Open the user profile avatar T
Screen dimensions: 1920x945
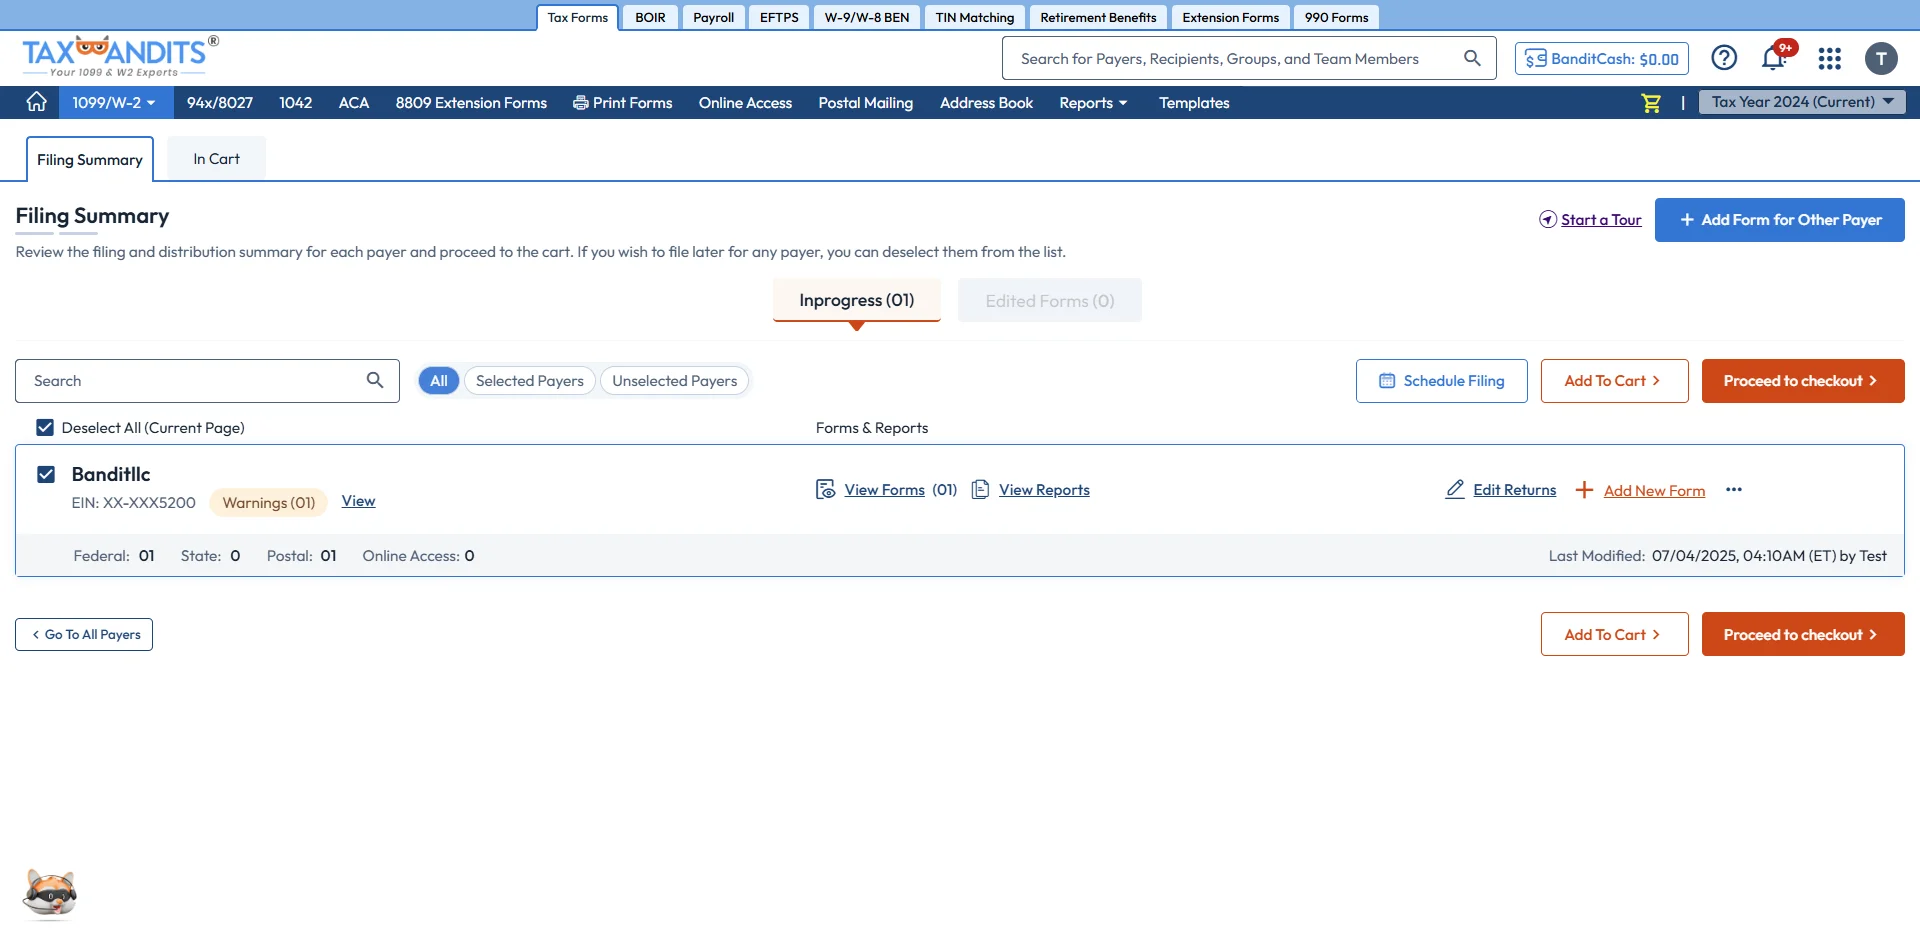[1881, 59]
